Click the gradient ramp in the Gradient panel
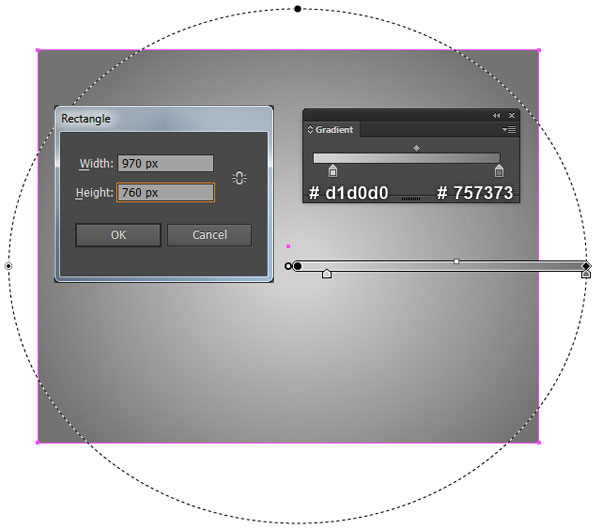Screen dimensions: 600x528 pyautogui.click(x=407, y=158)
